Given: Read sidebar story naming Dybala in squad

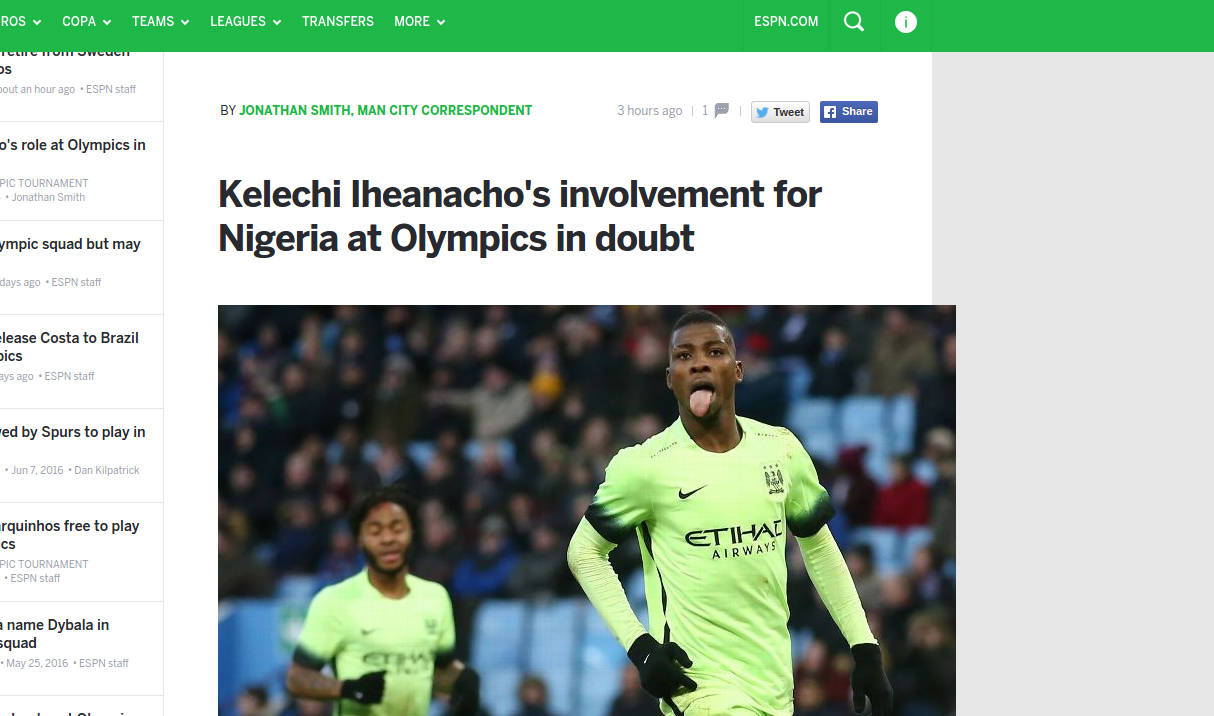Looking at the screenshot, I should [55, 634].
